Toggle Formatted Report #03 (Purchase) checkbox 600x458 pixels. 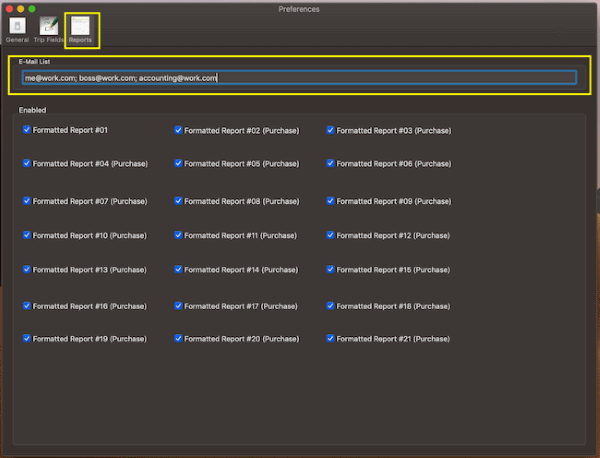331,130
